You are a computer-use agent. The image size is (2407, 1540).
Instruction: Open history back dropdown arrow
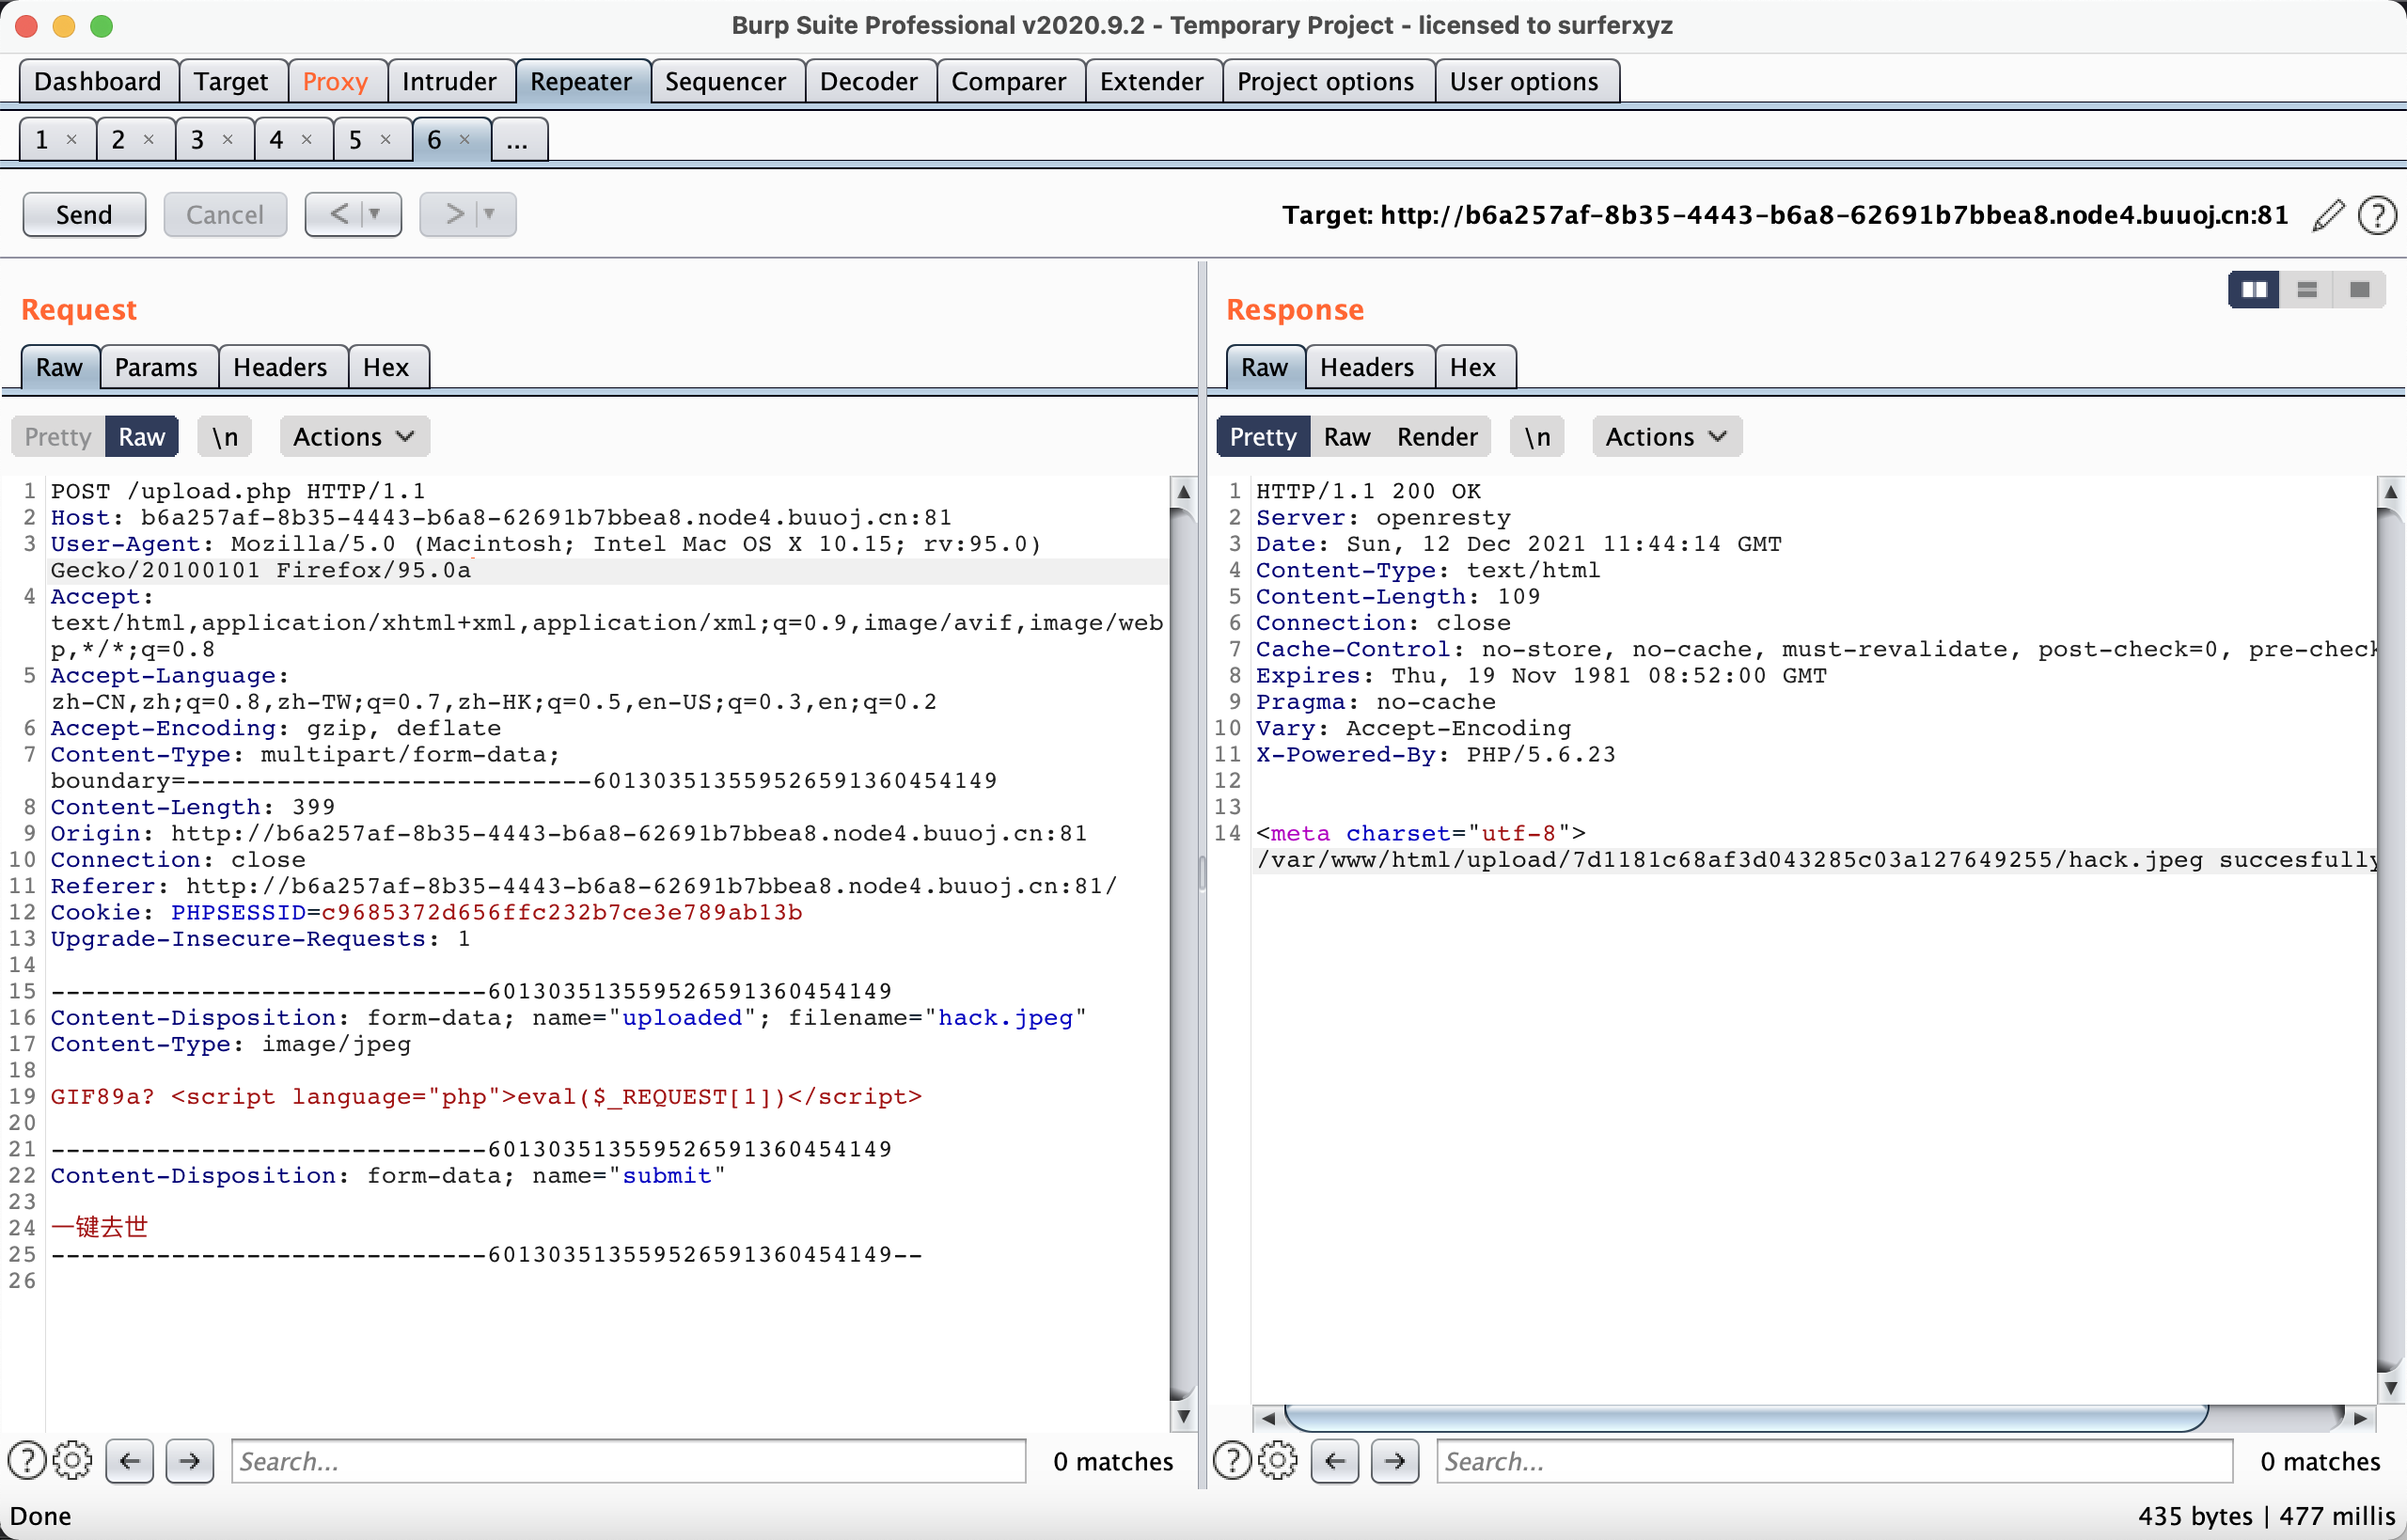(375, 214)
